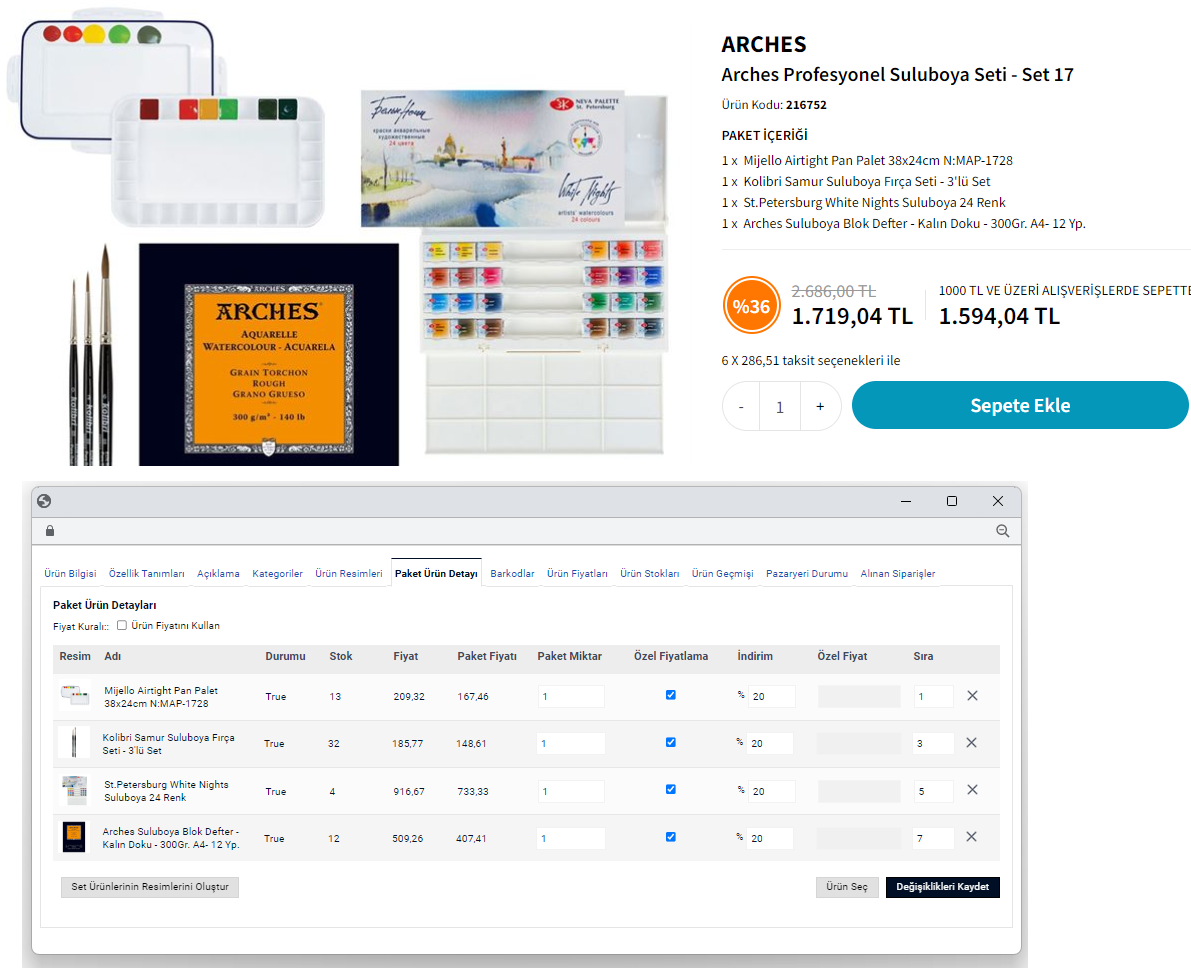
Task: Toggle Özel Fiyatlama for Mijello Palet
Action: (x=671, y=695)
